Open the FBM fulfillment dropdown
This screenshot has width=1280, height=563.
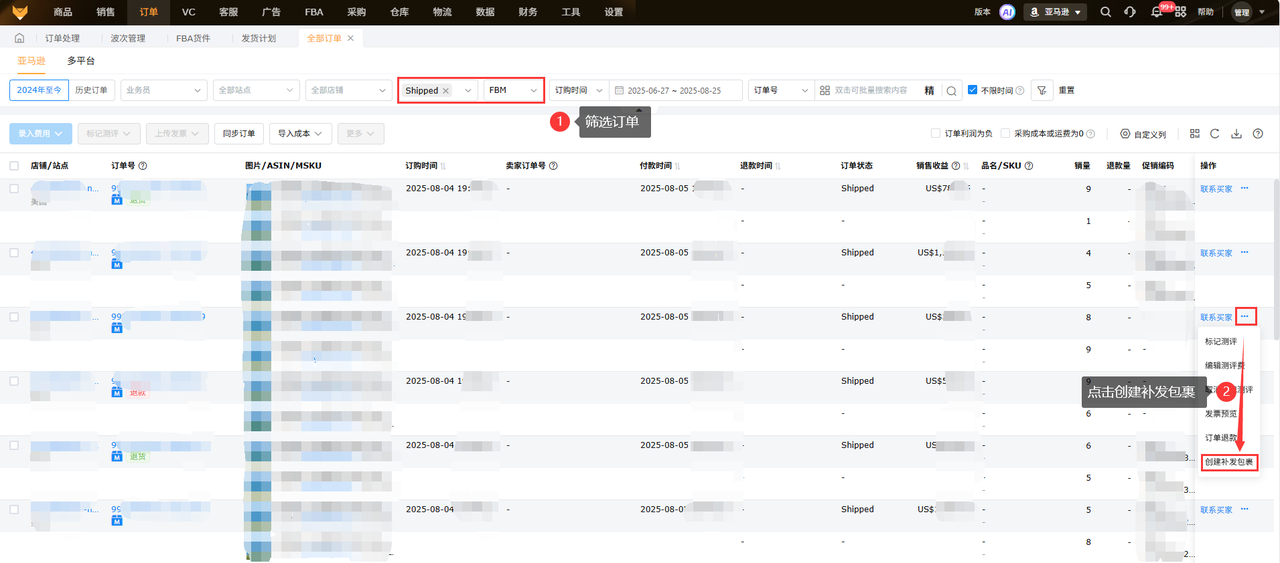point(513,90)
